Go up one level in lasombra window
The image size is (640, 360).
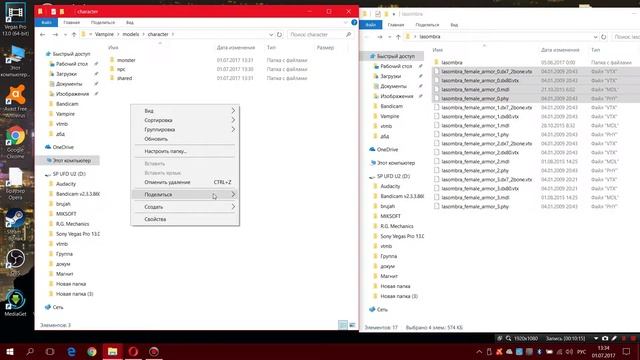[x=398, y=37]
